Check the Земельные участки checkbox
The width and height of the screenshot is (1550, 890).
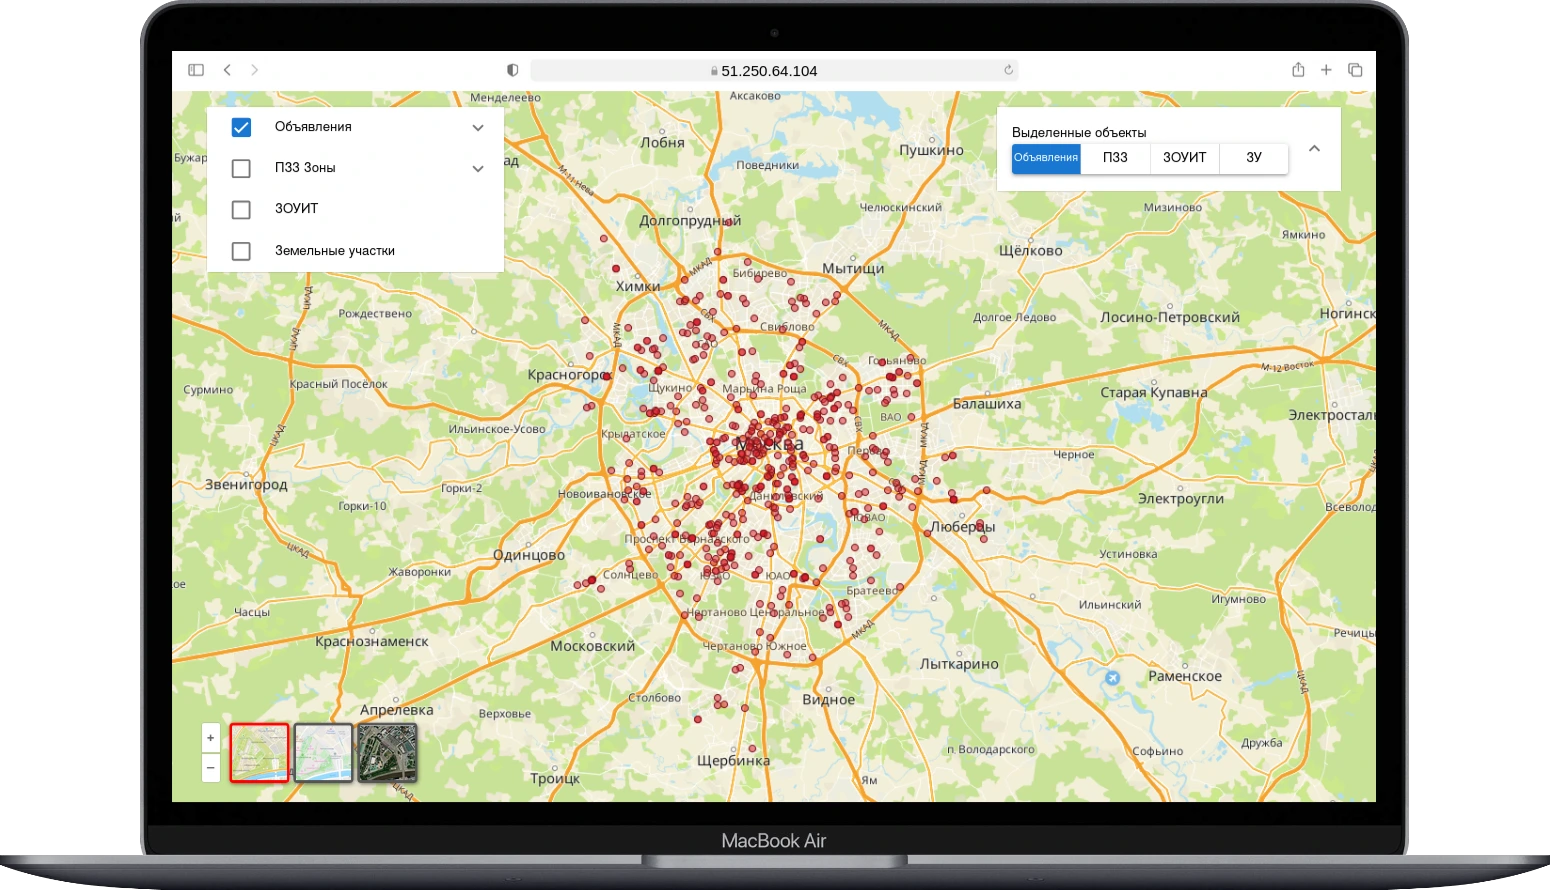click(x=241, y=251)
